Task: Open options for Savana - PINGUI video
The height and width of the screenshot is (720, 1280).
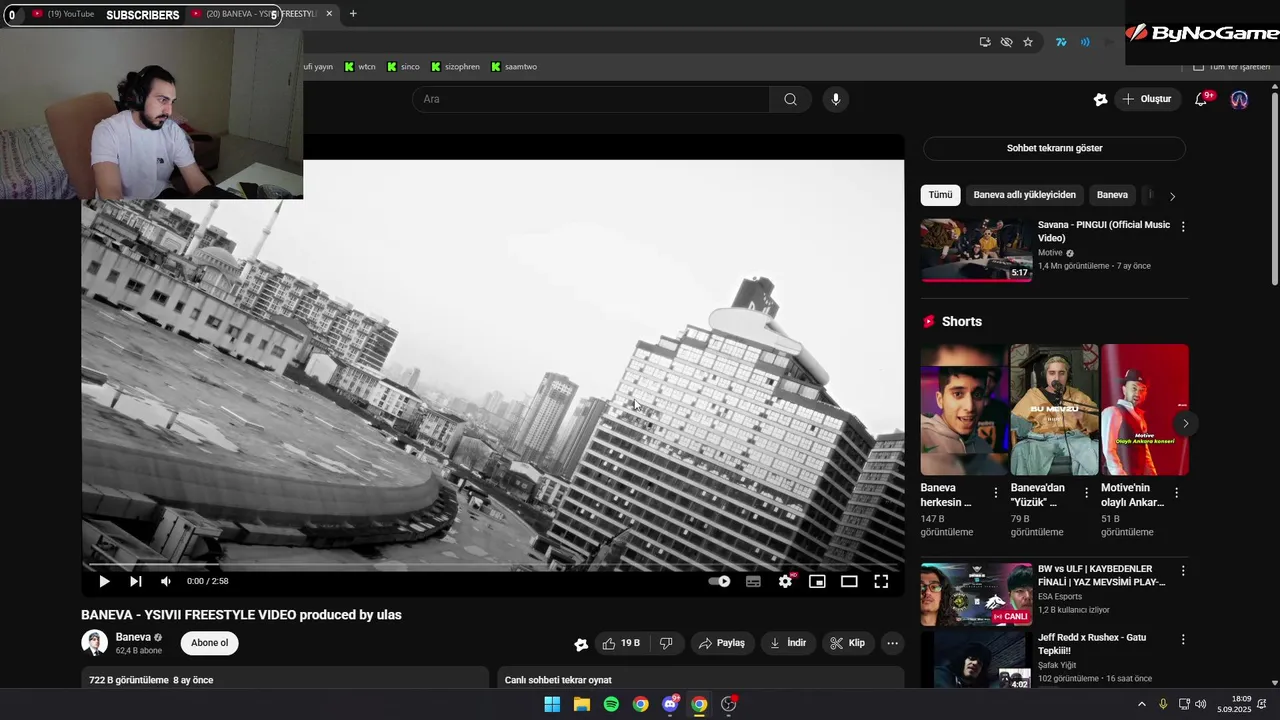Action: tap(1183, 227)
